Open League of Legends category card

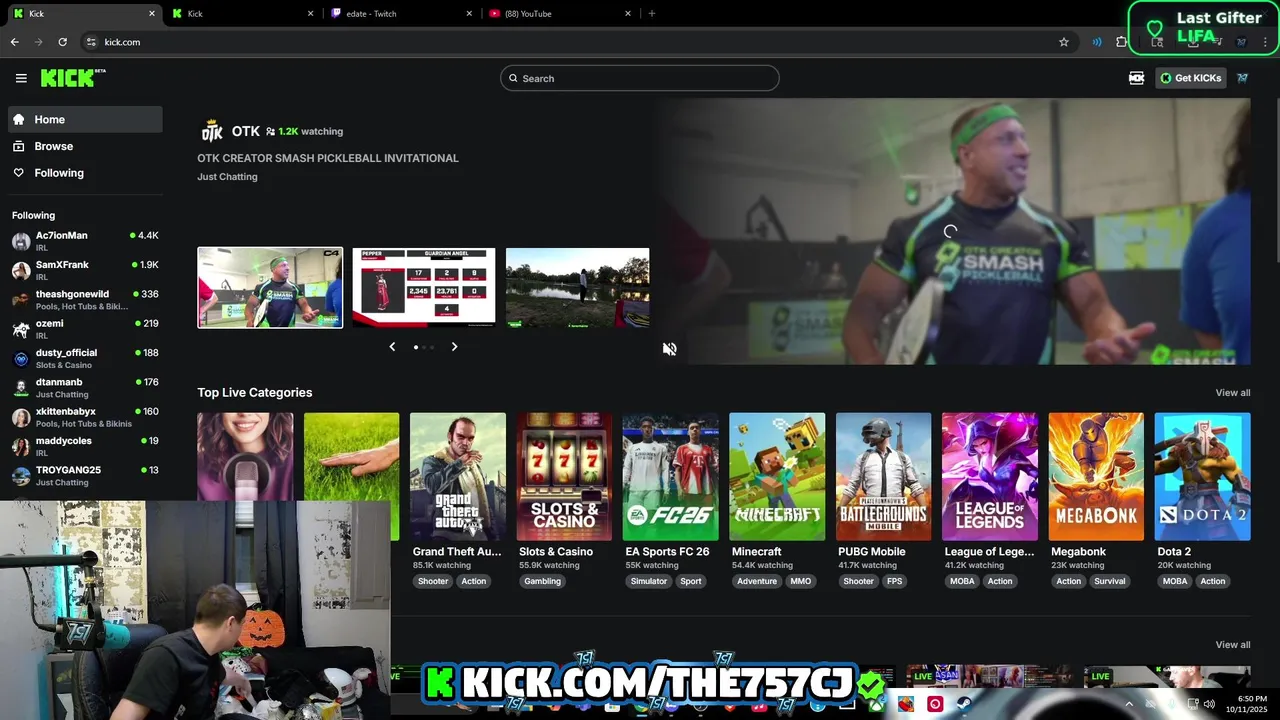(x=990, y=477)
